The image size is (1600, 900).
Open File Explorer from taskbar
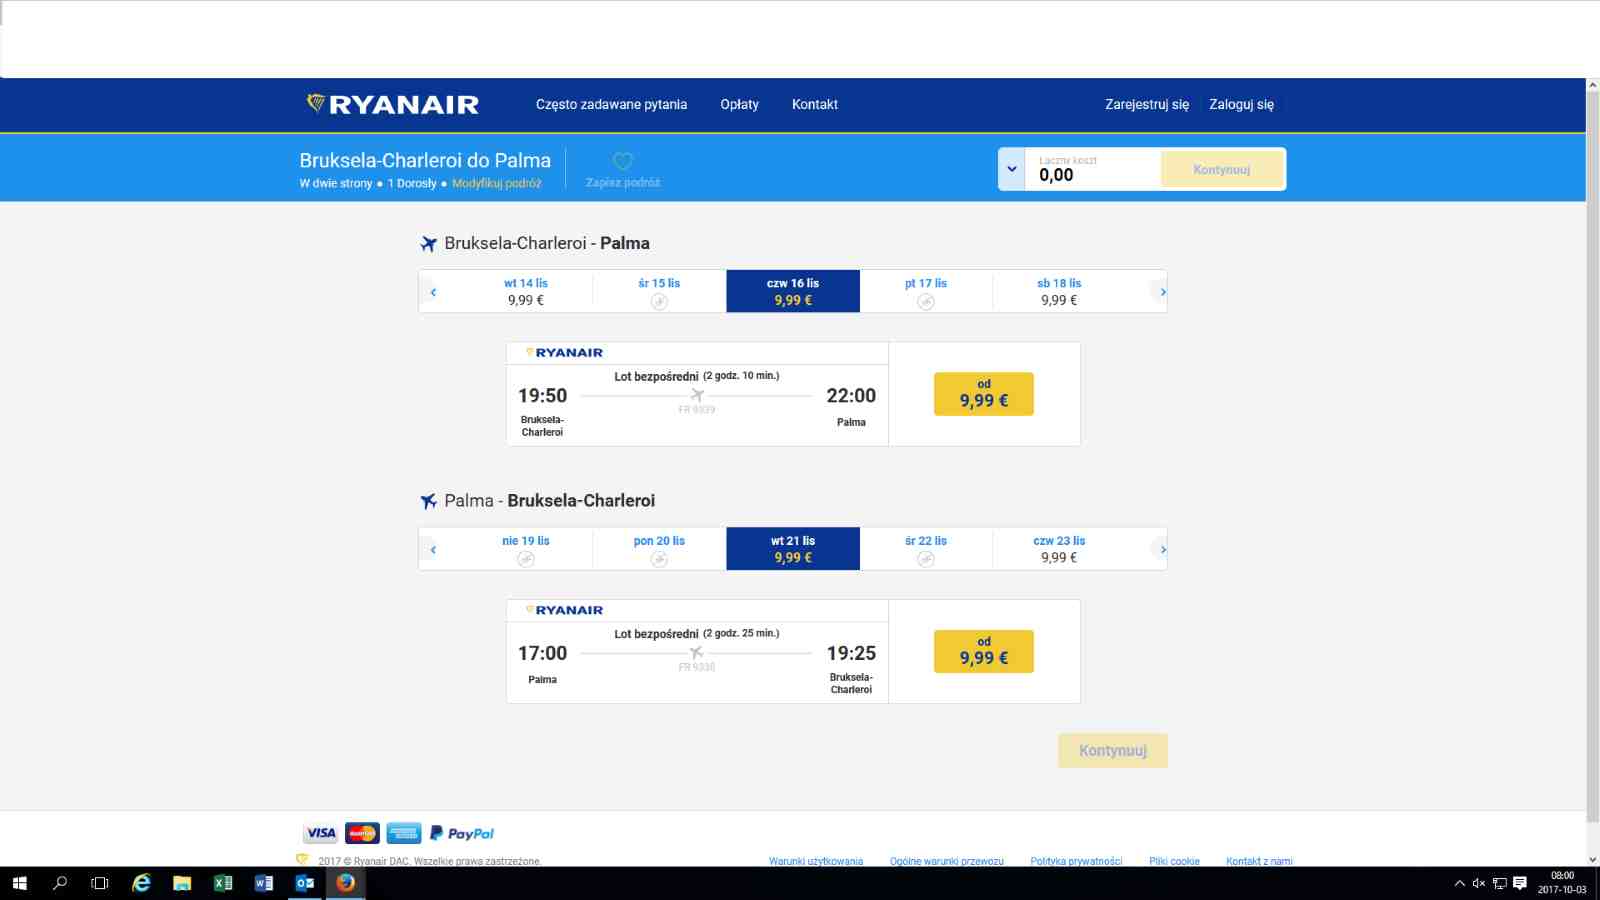(182, 883)
